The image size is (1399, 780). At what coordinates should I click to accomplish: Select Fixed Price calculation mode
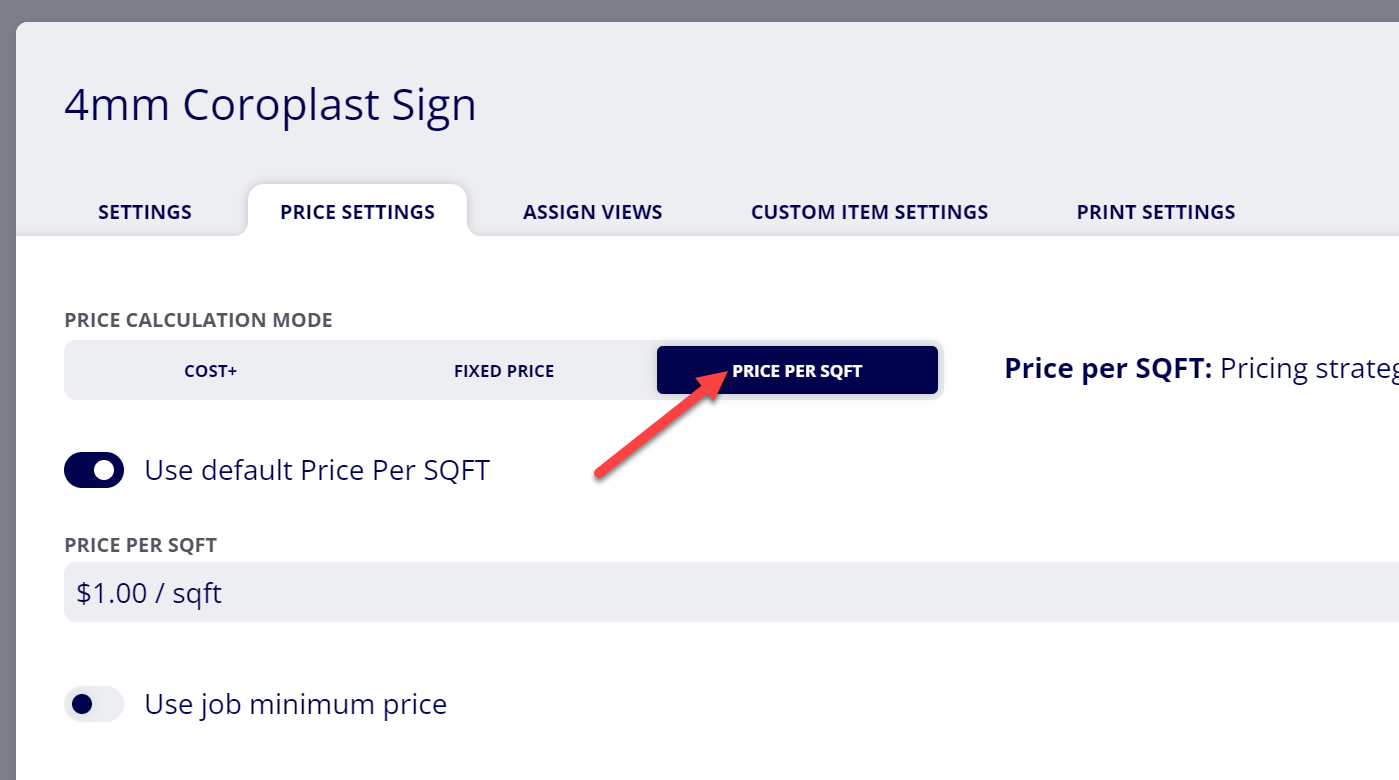pyautogui.click(x=504, y=371)
